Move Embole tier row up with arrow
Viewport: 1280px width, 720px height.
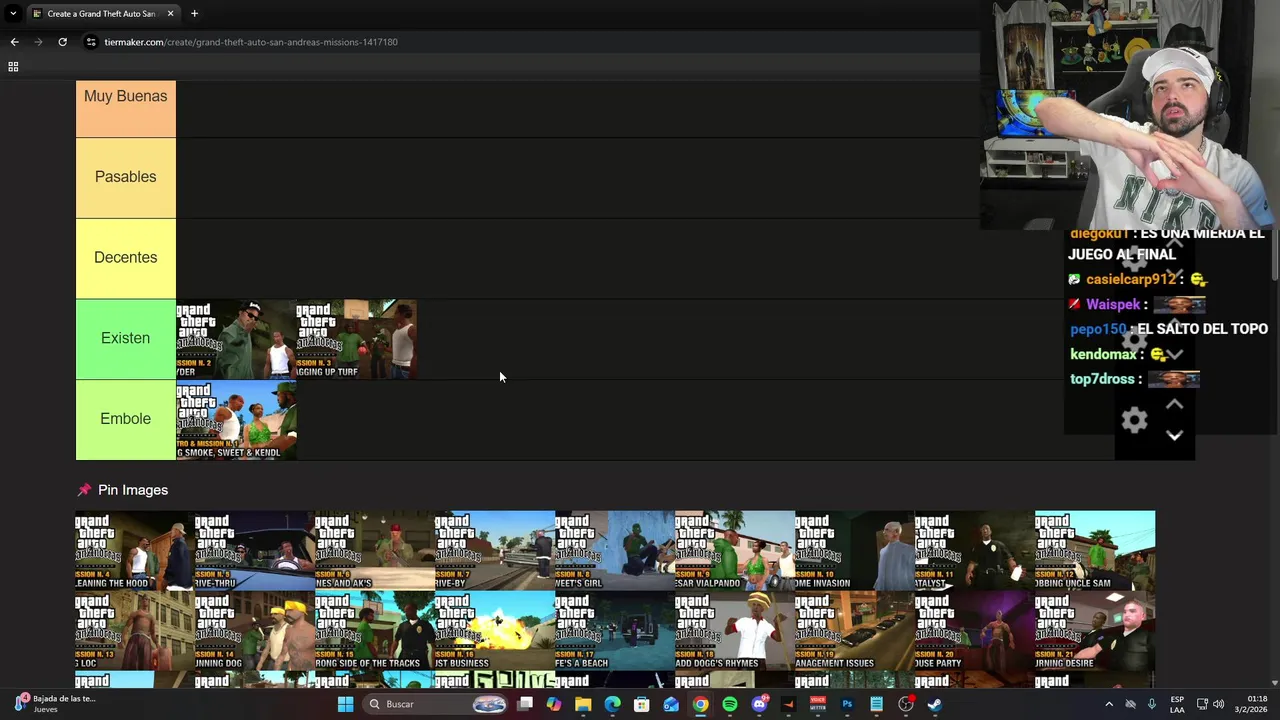[1174, 405]
